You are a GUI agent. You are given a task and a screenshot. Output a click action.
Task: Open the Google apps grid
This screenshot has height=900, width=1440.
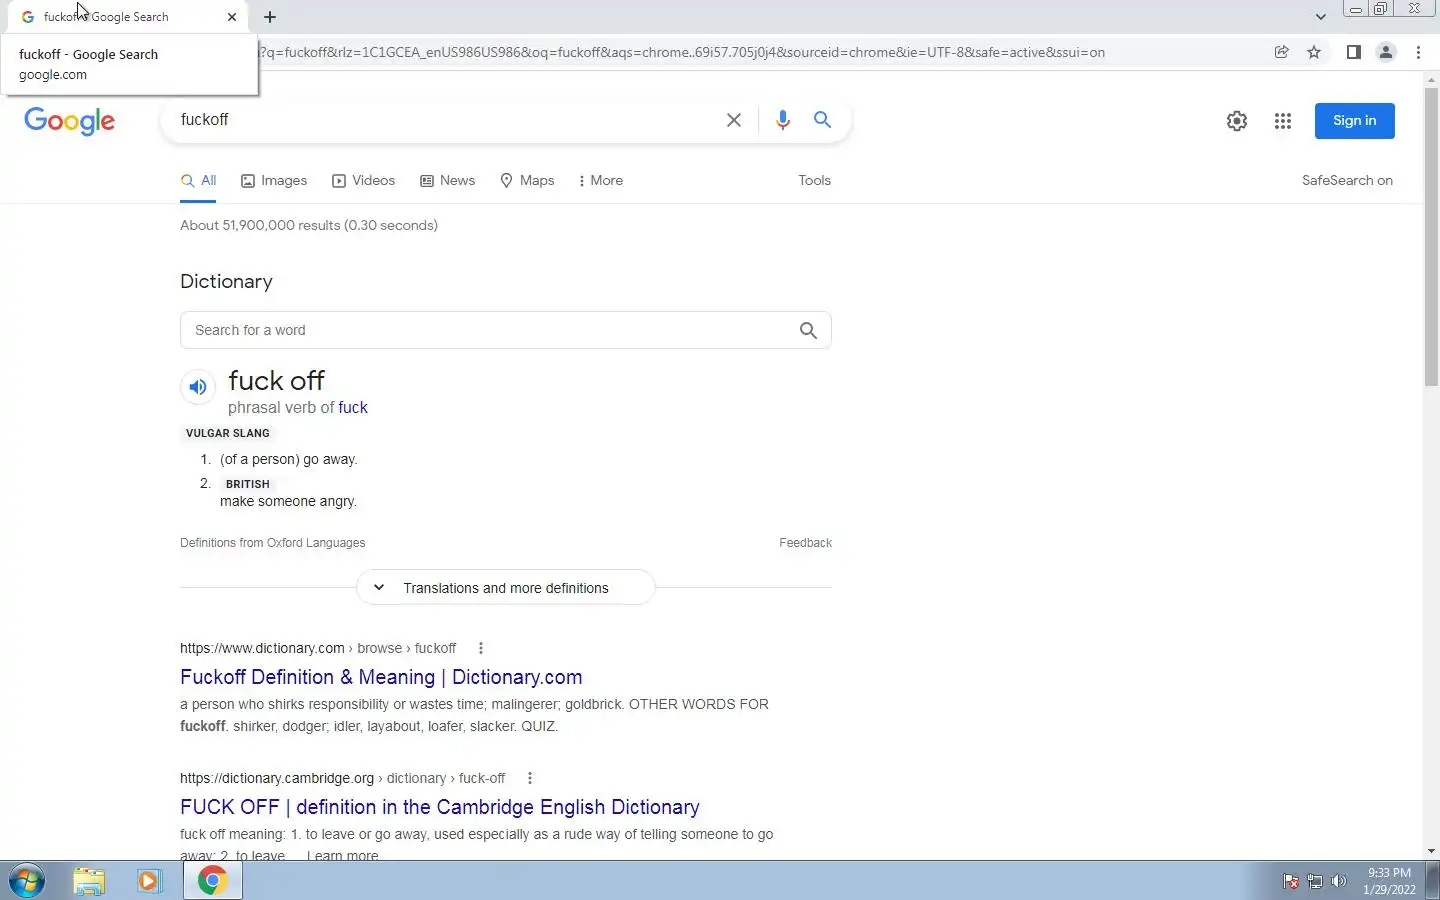1283,121
